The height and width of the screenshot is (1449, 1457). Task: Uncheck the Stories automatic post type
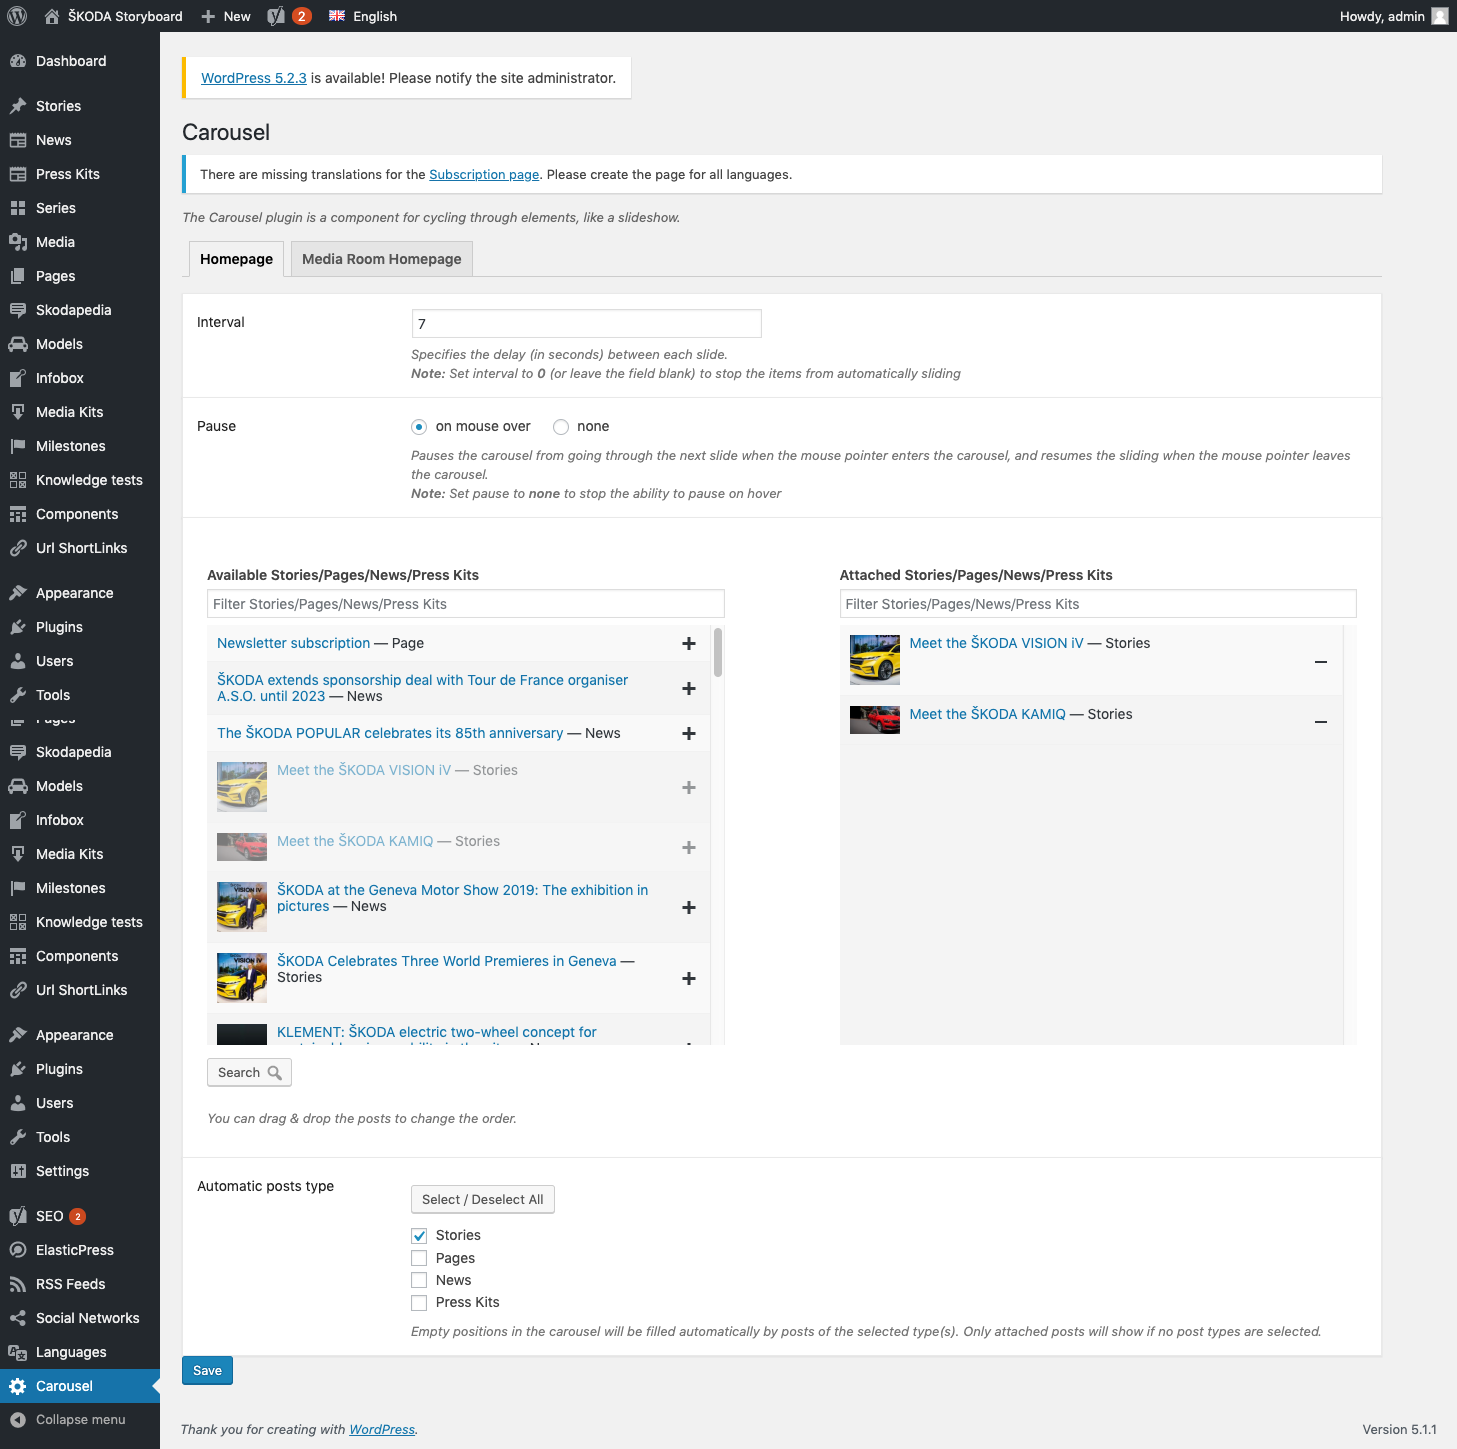pos(419,1236)
